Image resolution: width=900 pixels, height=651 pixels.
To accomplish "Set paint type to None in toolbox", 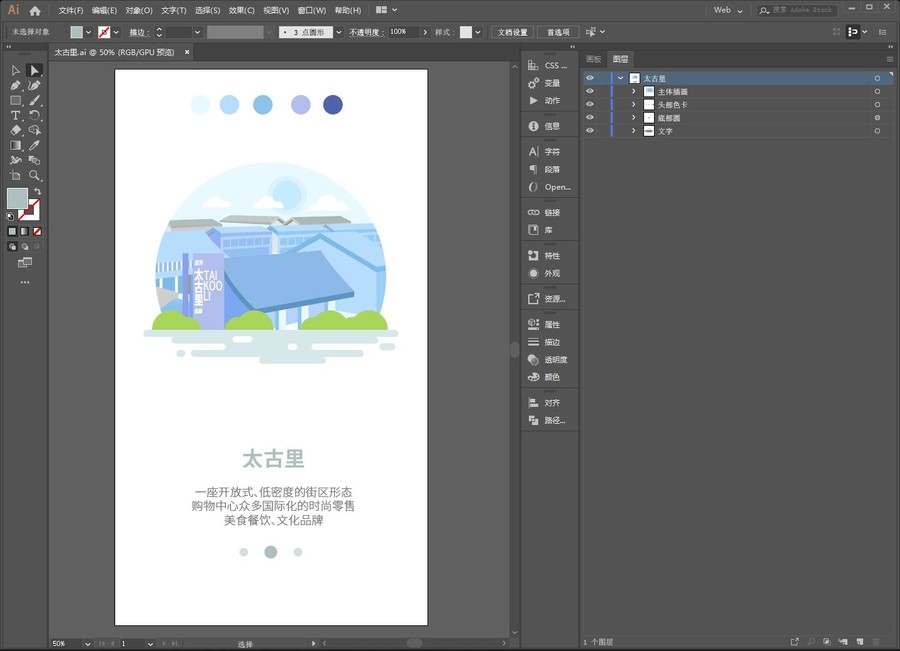I will (37, 231).
